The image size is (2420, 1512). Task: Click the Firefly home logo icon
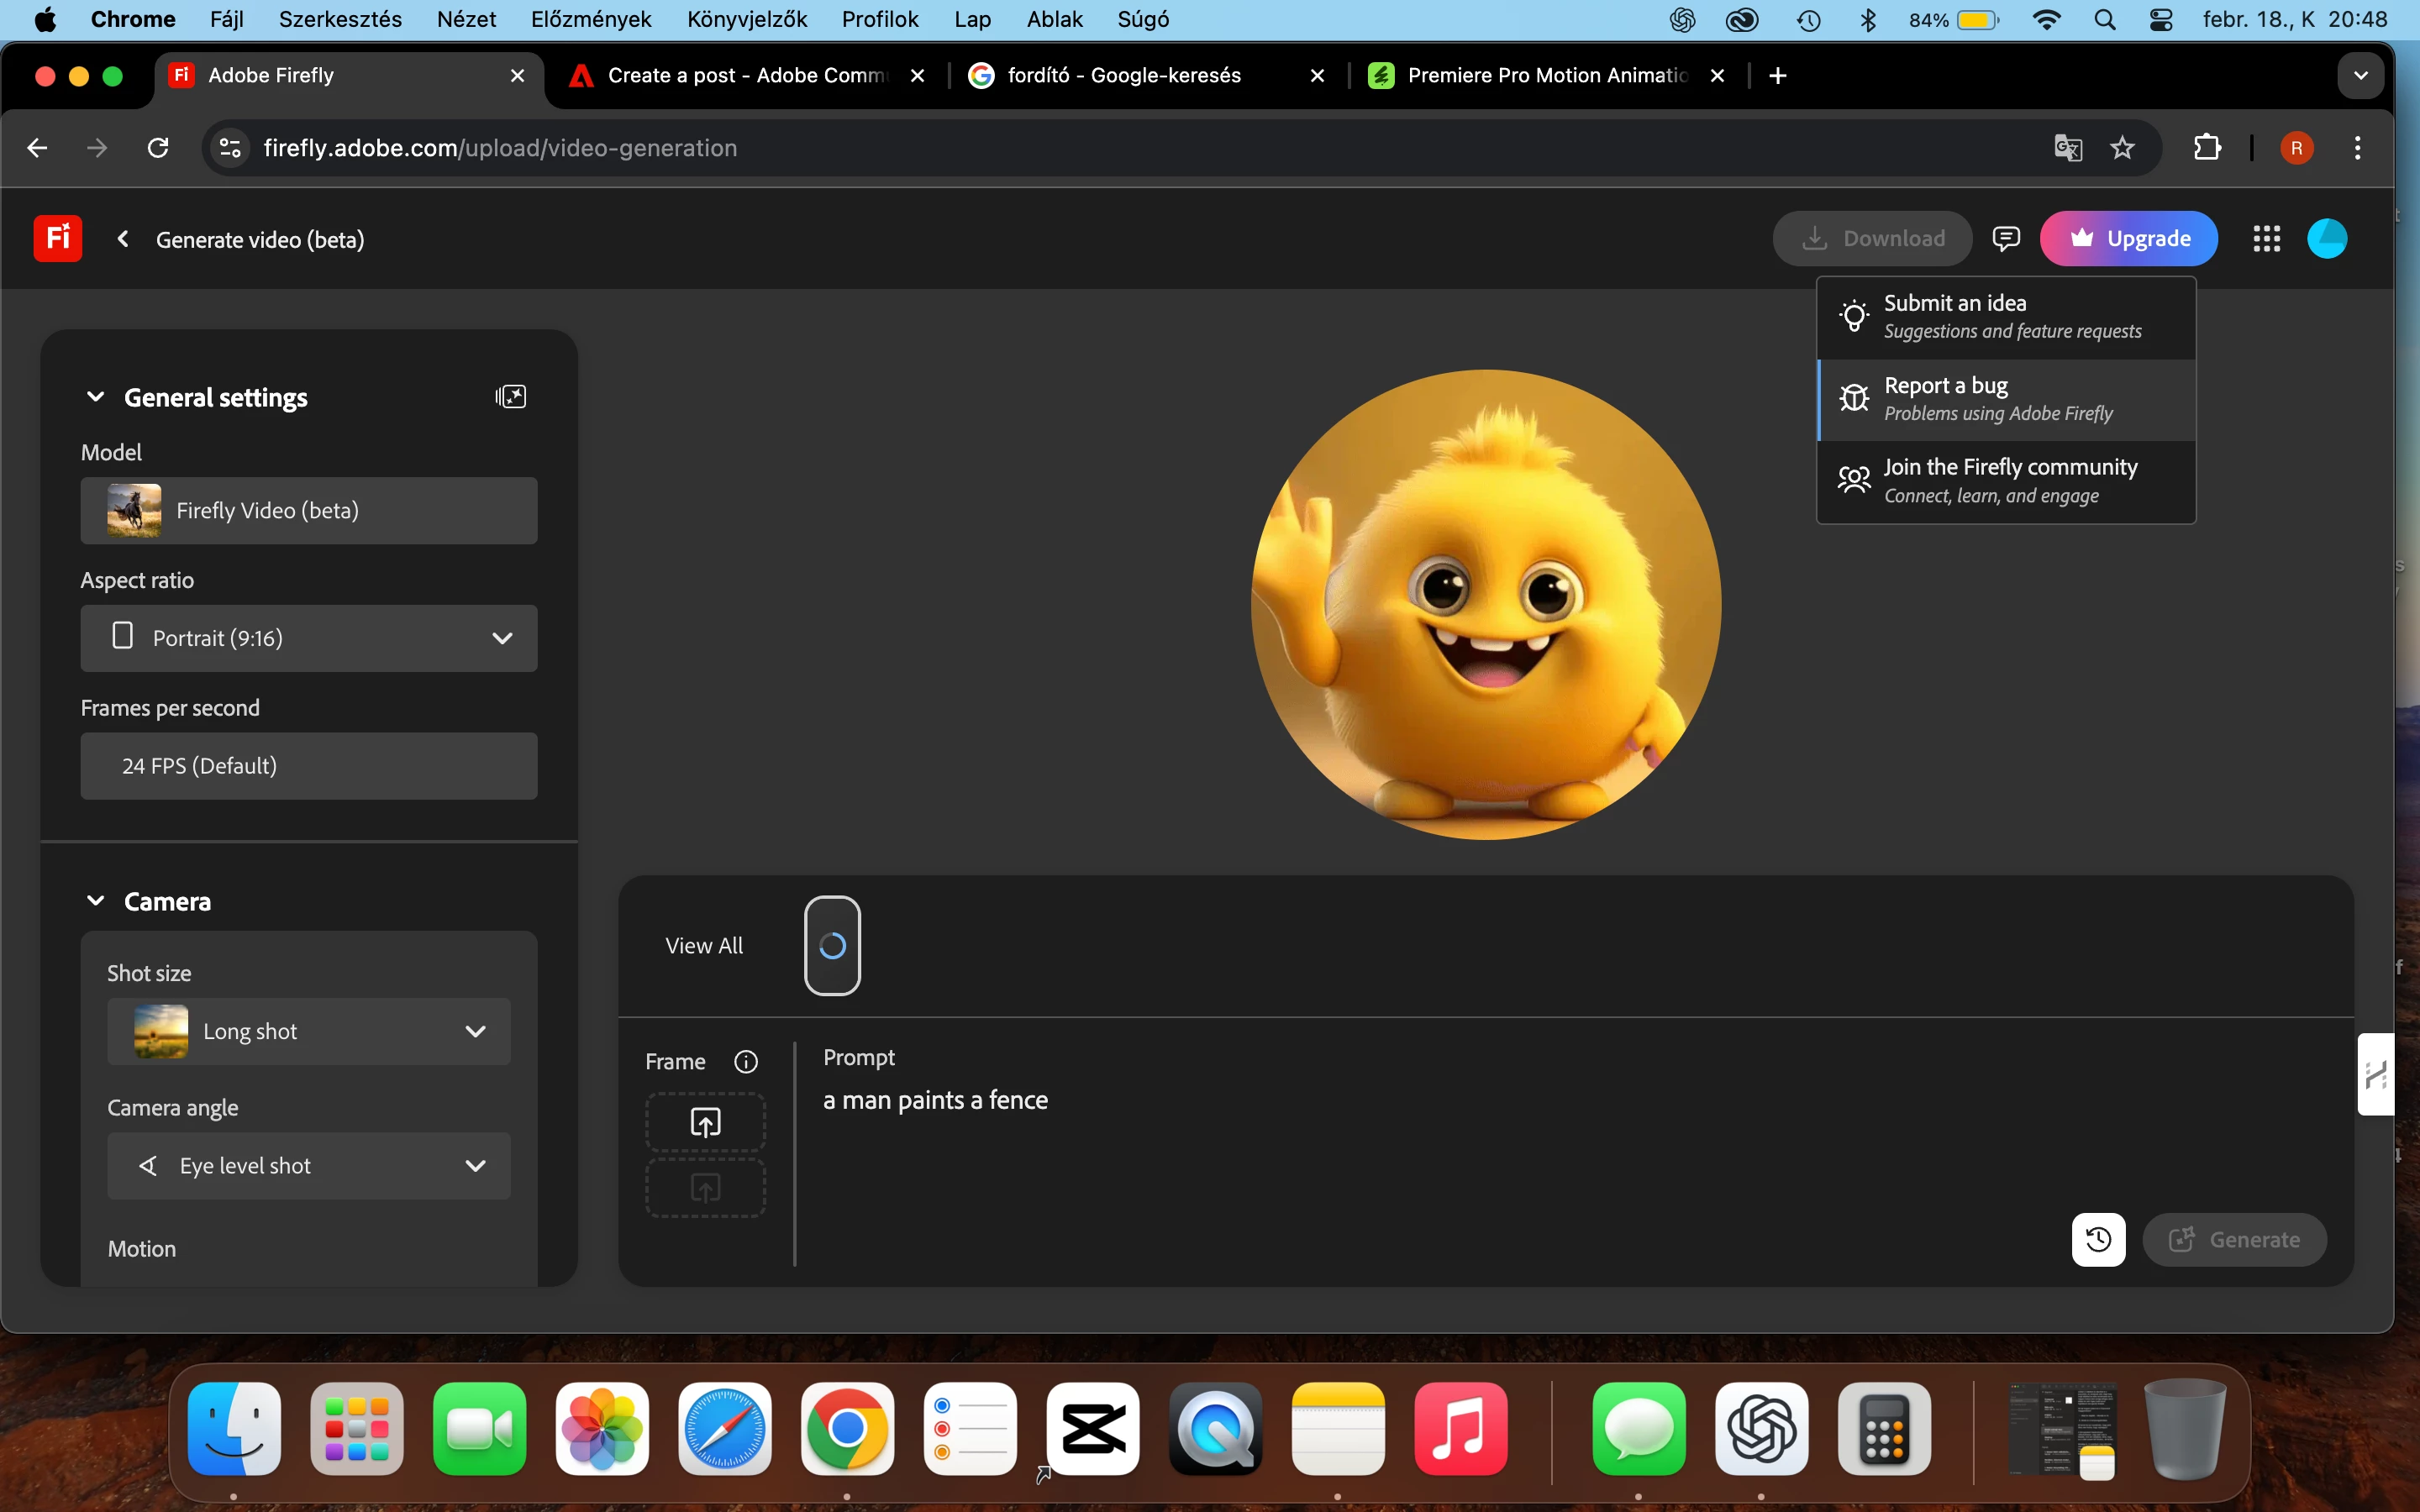coord(57,238)
